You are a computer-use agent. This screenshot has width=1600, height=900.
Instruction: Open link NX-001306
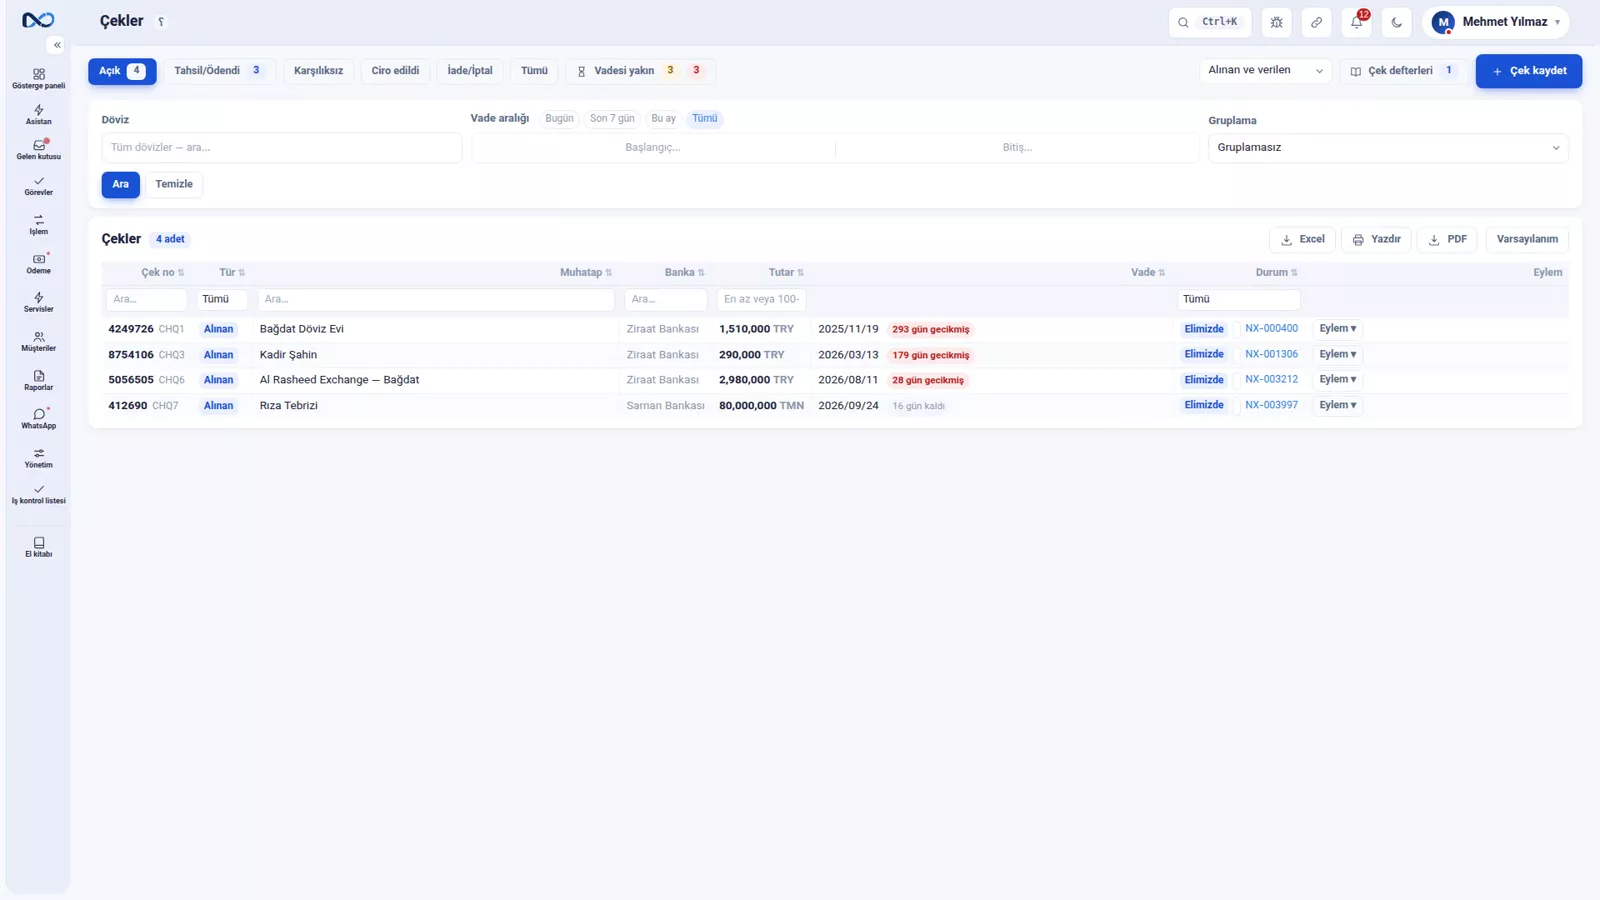[1271, 354]
